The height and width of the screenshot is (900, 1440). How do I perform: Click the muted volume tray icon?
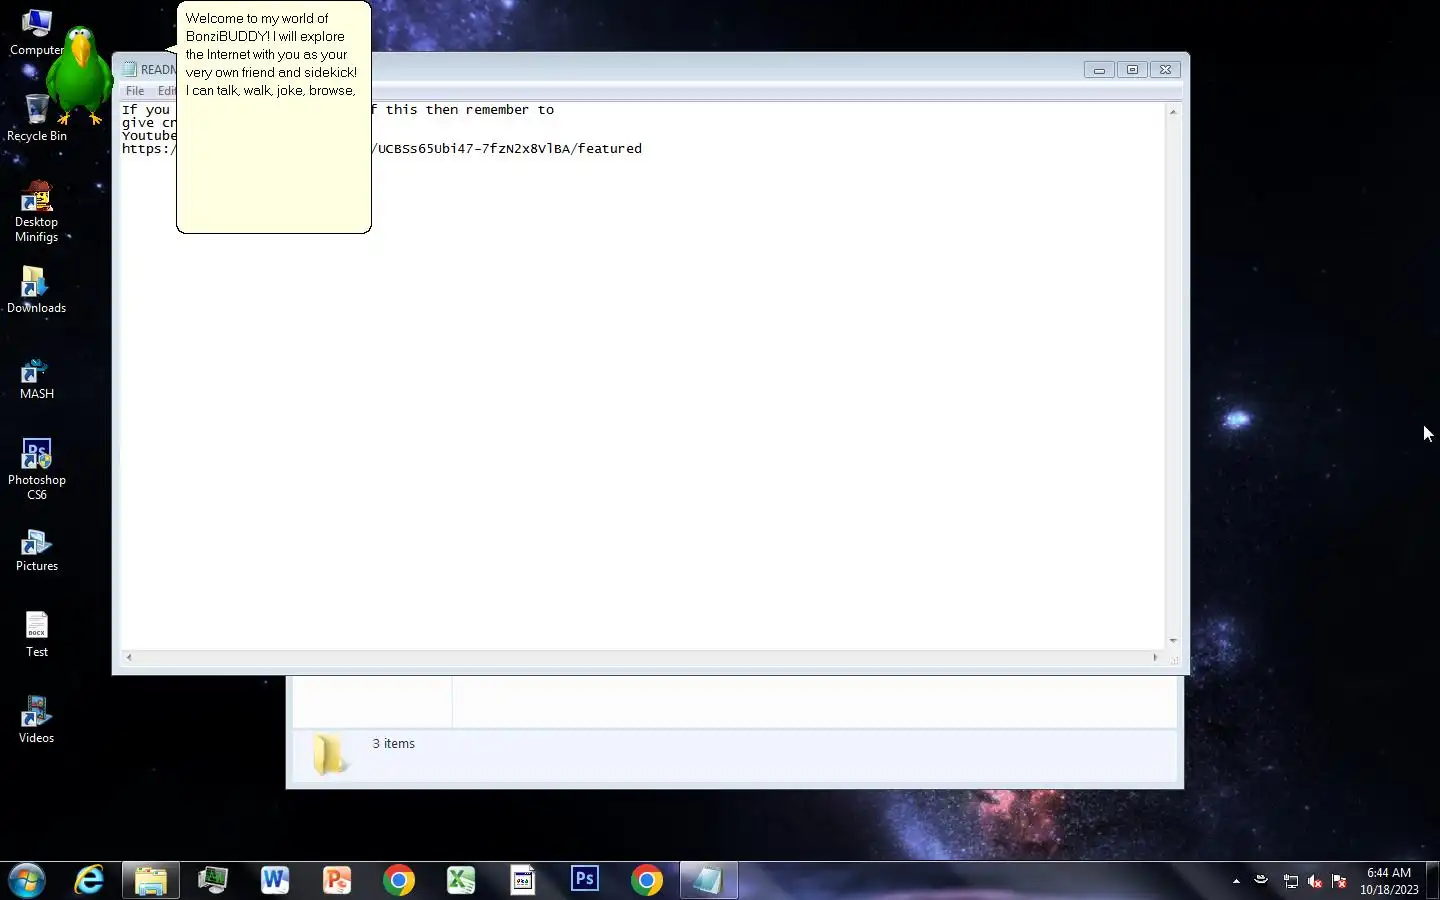(x=1315, y=881)
